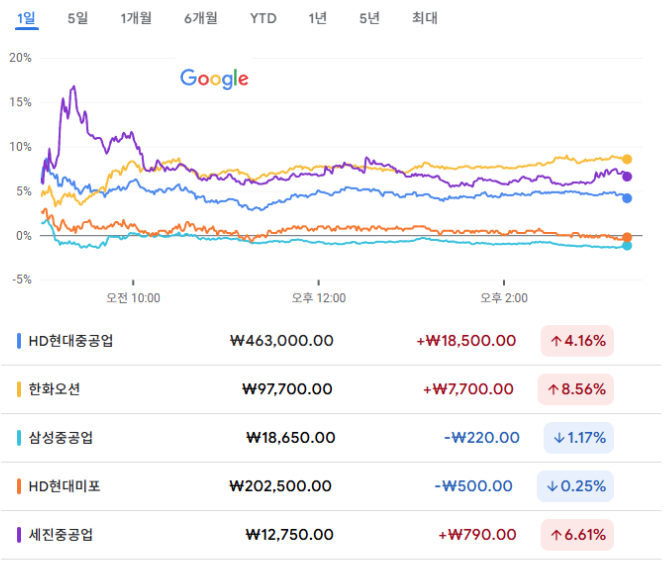Click the purple end-point dot on chart
The height and width of the screenshot is (568, 669).
627,177
